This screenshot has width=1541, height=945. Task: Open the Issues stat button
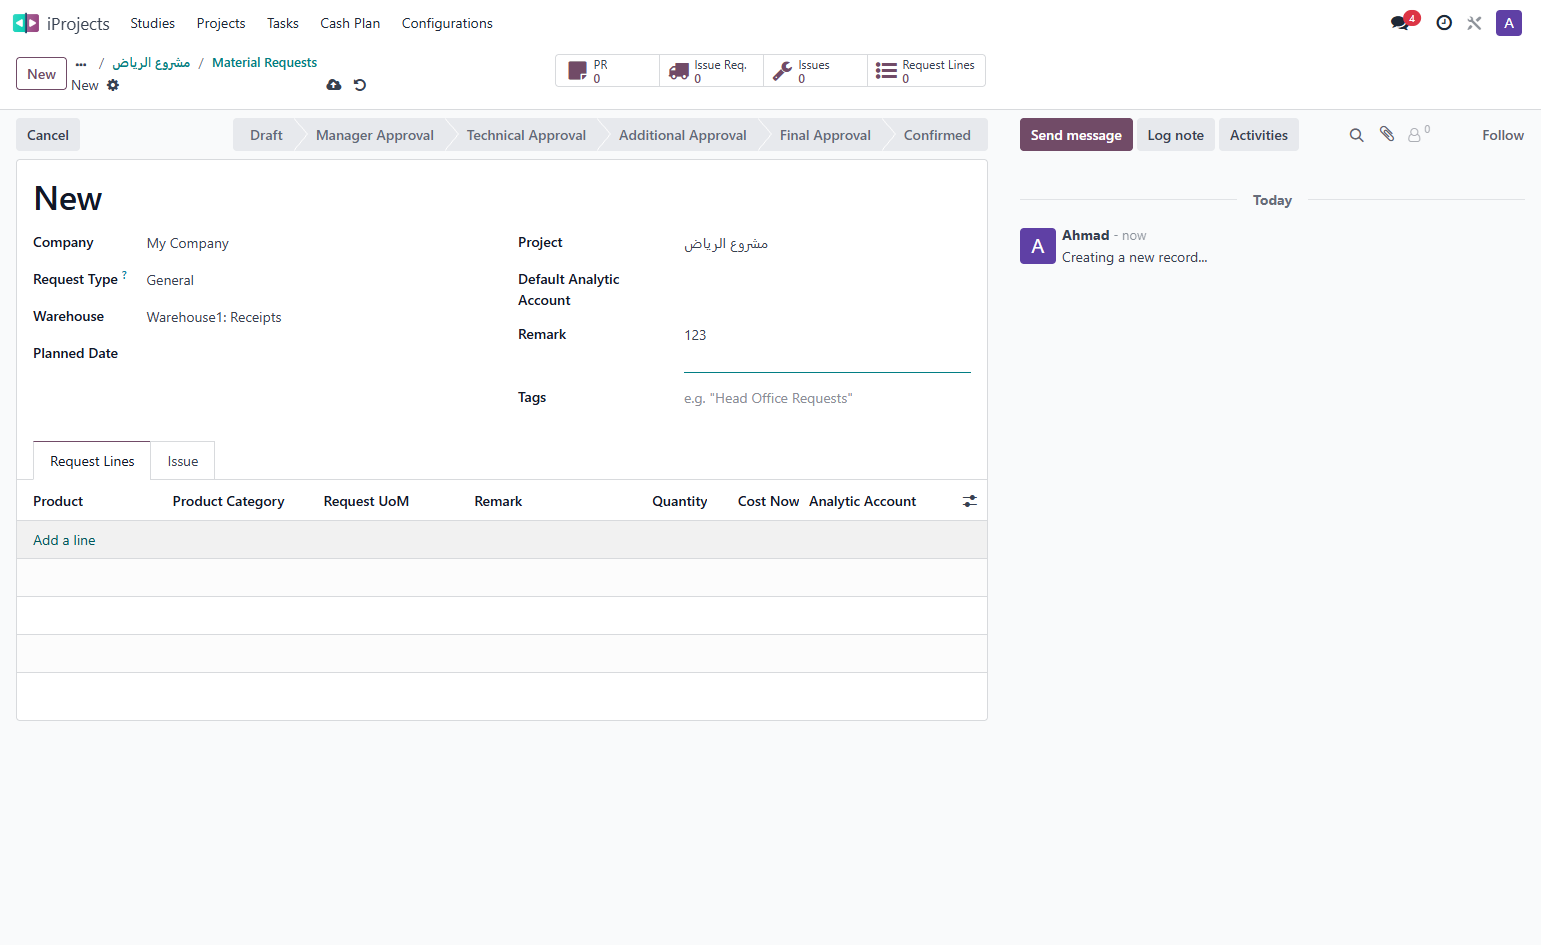coord(816,71)
